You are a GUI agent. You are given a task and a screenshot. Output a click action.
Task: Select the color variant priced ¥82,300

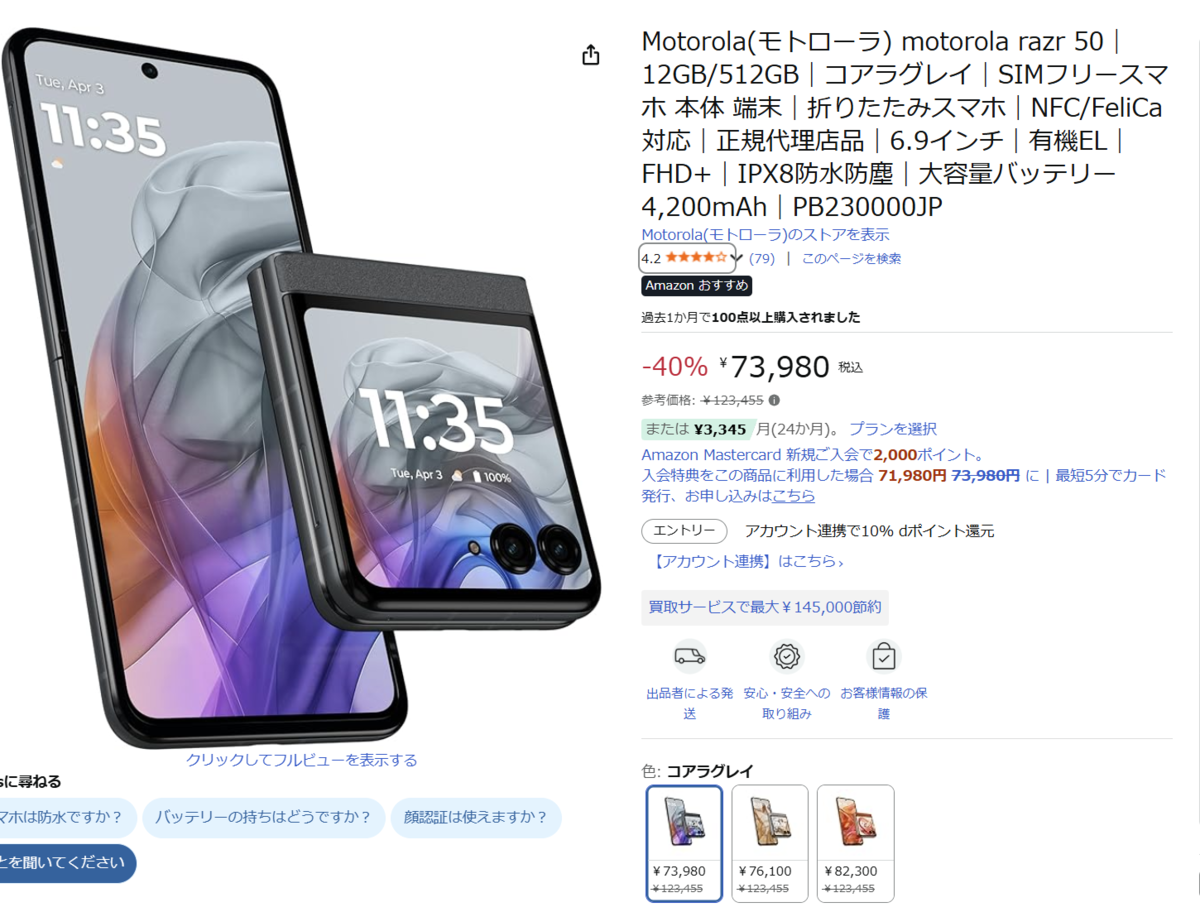point(856,843)
